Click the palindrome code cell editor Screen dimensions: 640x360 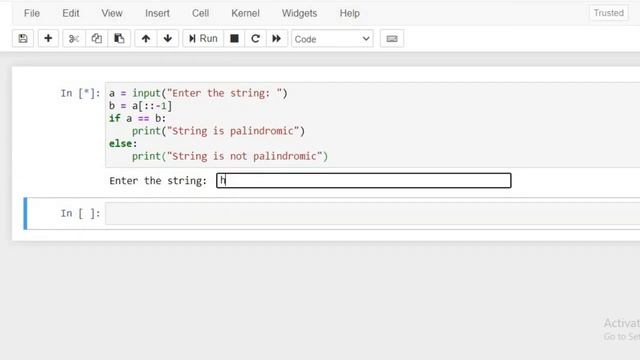pos(372,125)
